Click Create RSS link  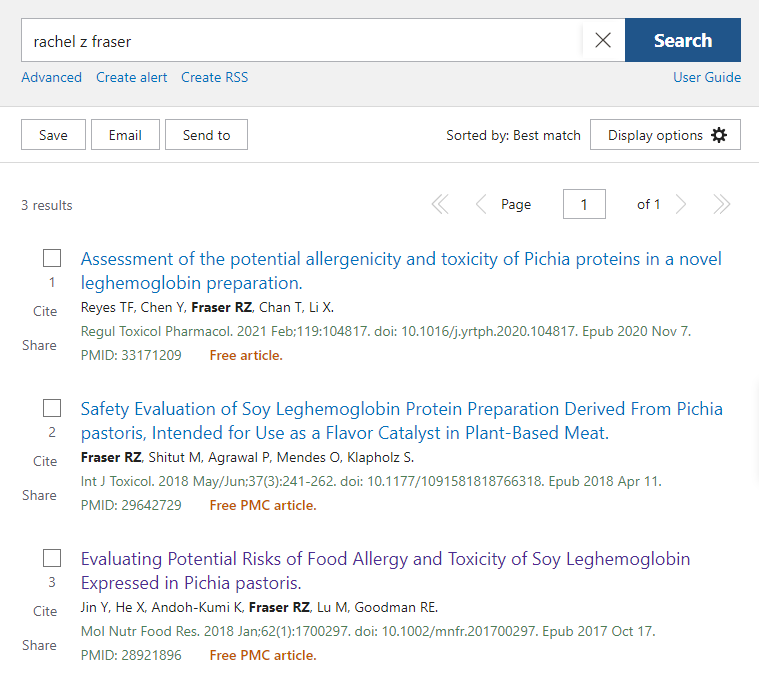tap(214, 77)
